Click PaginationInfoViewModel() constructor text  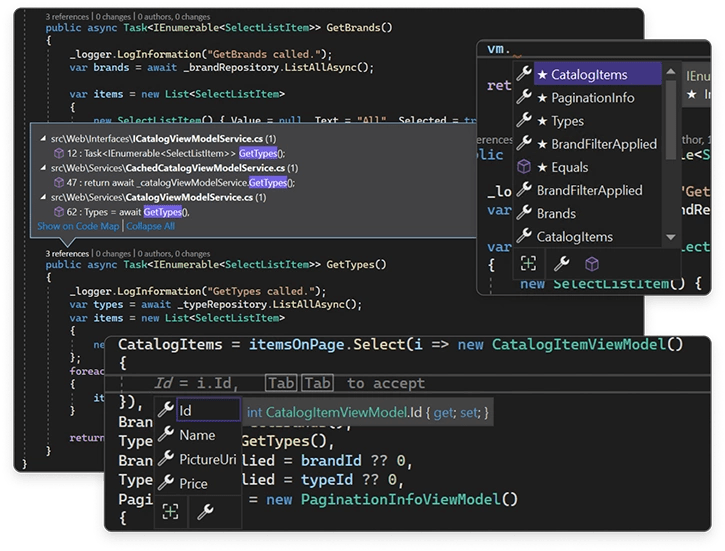pyautogui.click(x=410, y=500)
